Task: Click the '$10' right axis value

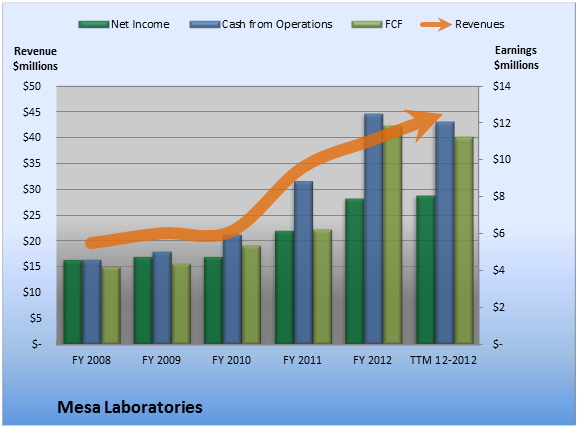Action: pyautogui.click(x=502, y=159)
